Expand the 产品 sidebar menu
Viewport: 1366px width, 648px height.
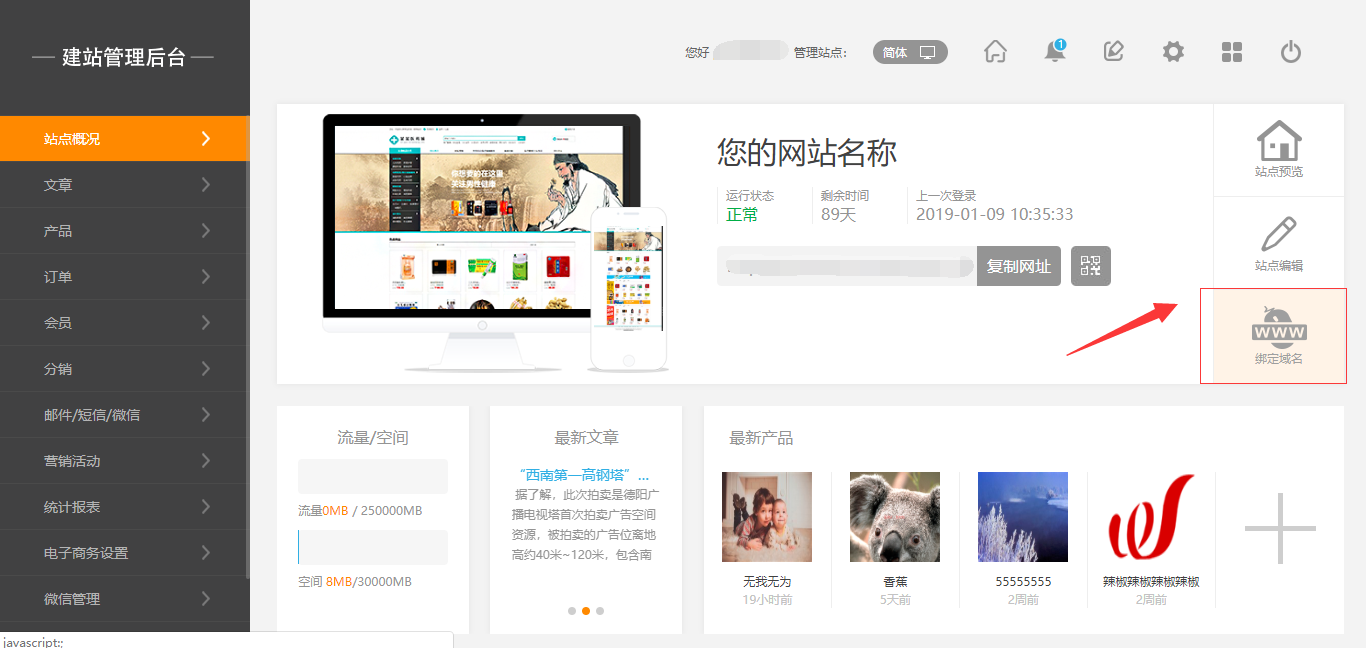tap(125, 231)
